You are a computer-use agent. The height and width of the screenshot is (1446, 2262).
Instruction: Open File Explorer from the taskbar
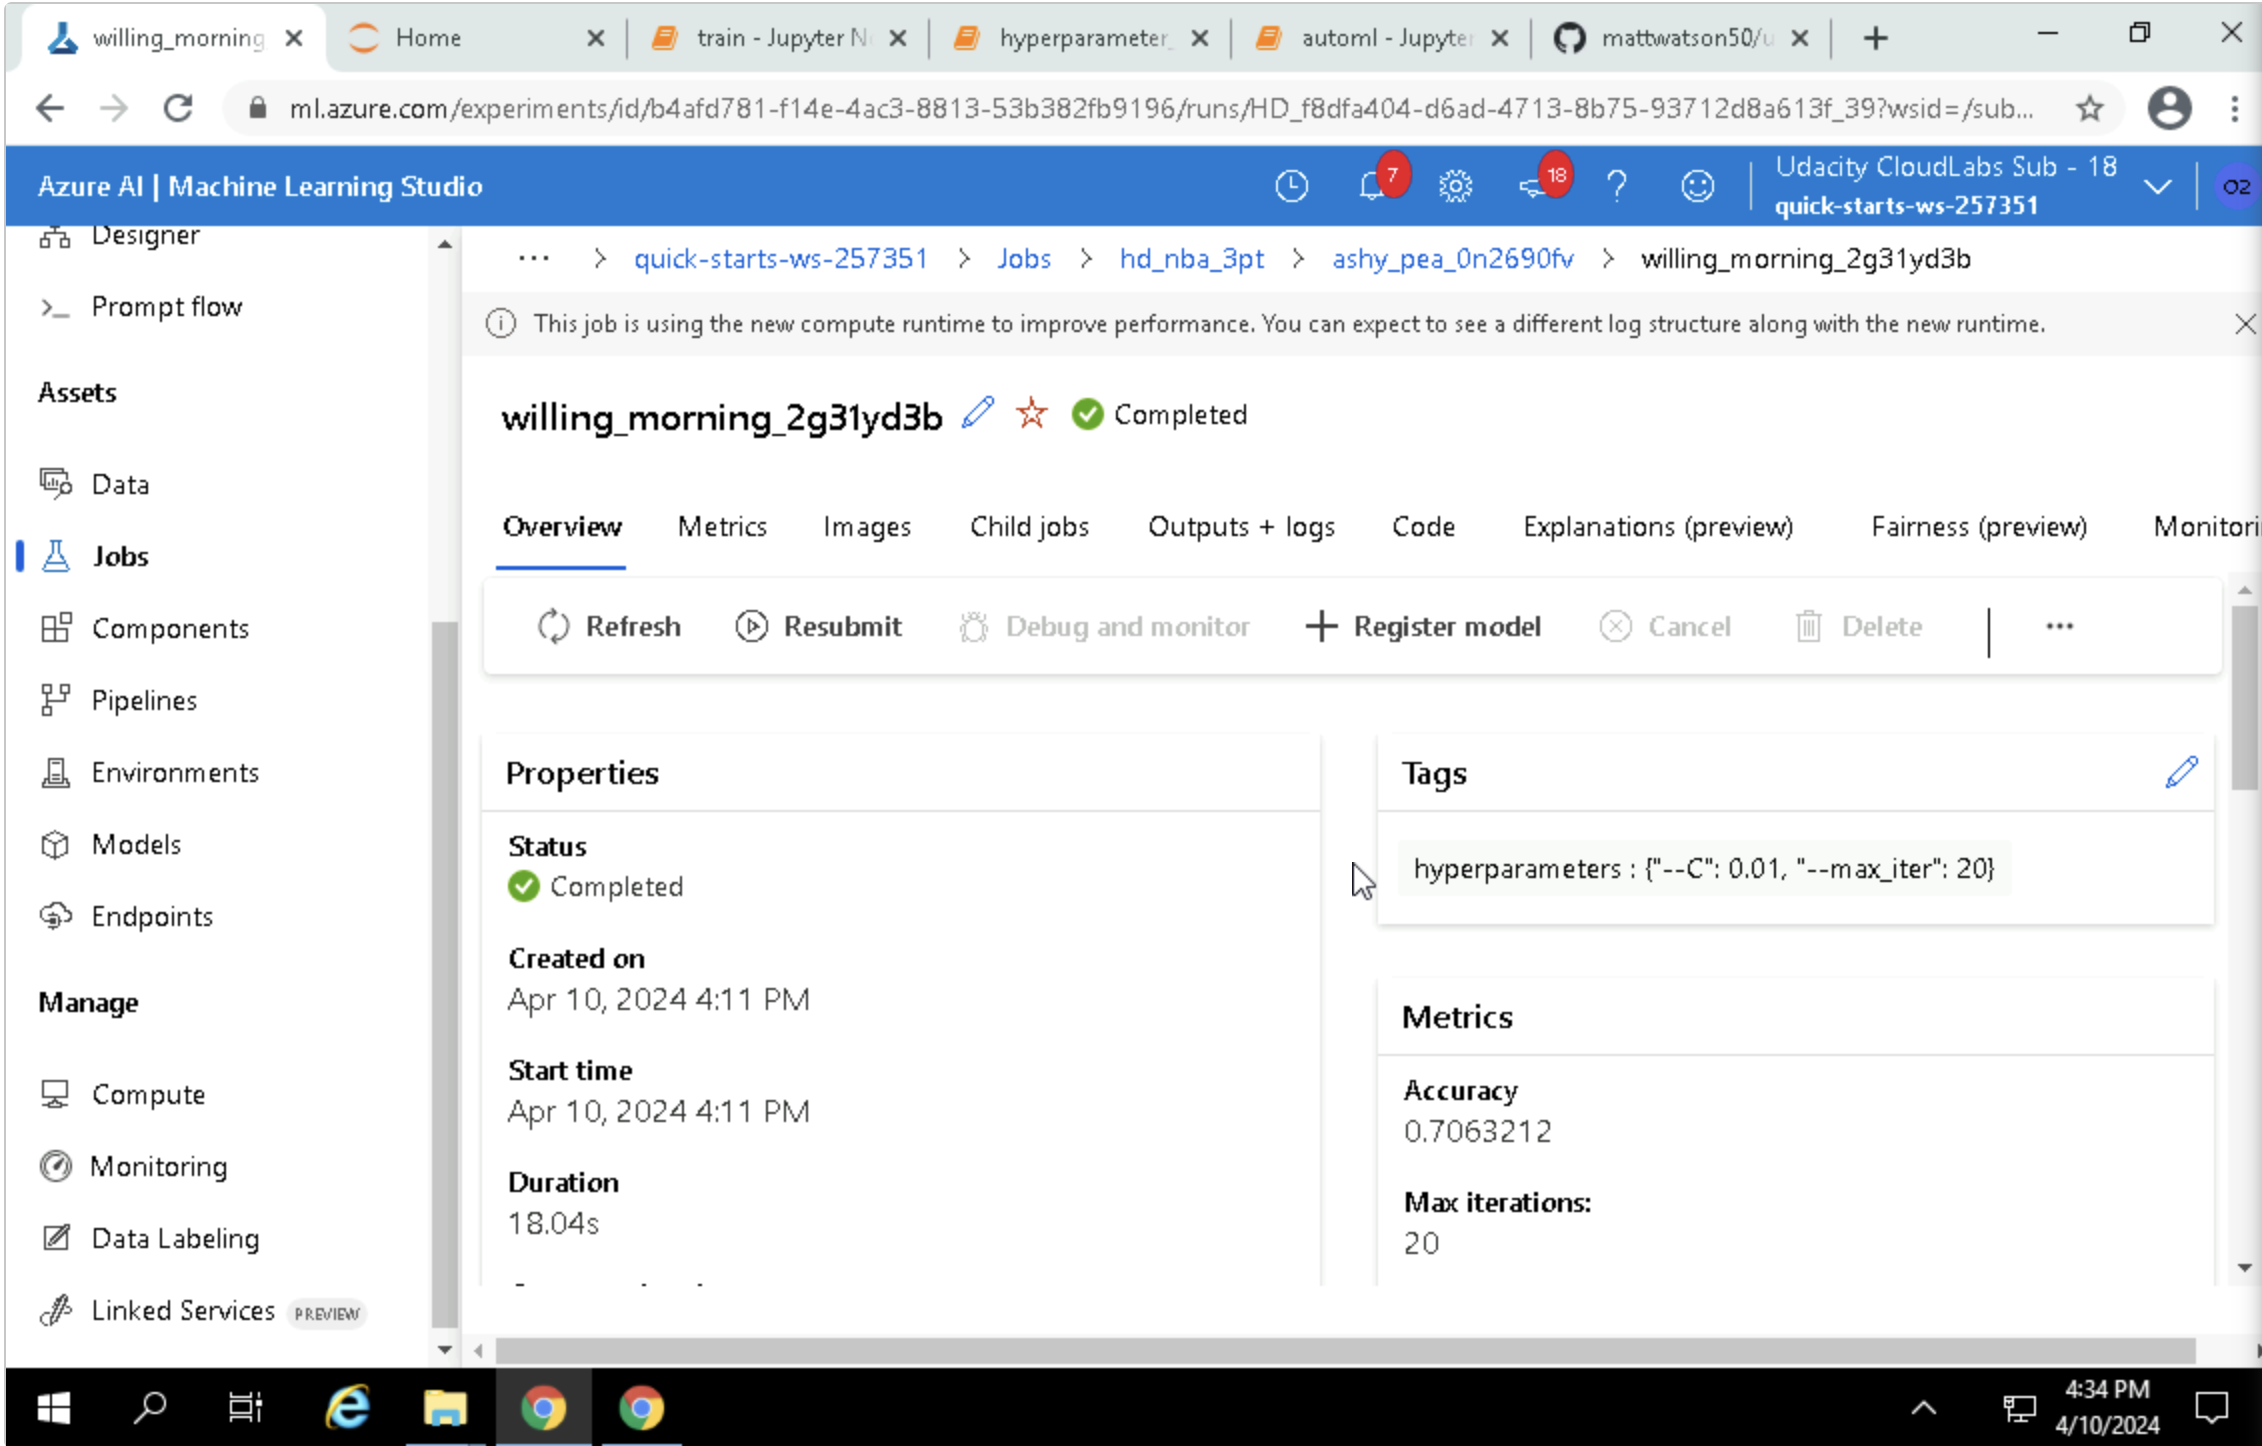pyautogui.click(x=445, y=1408)
